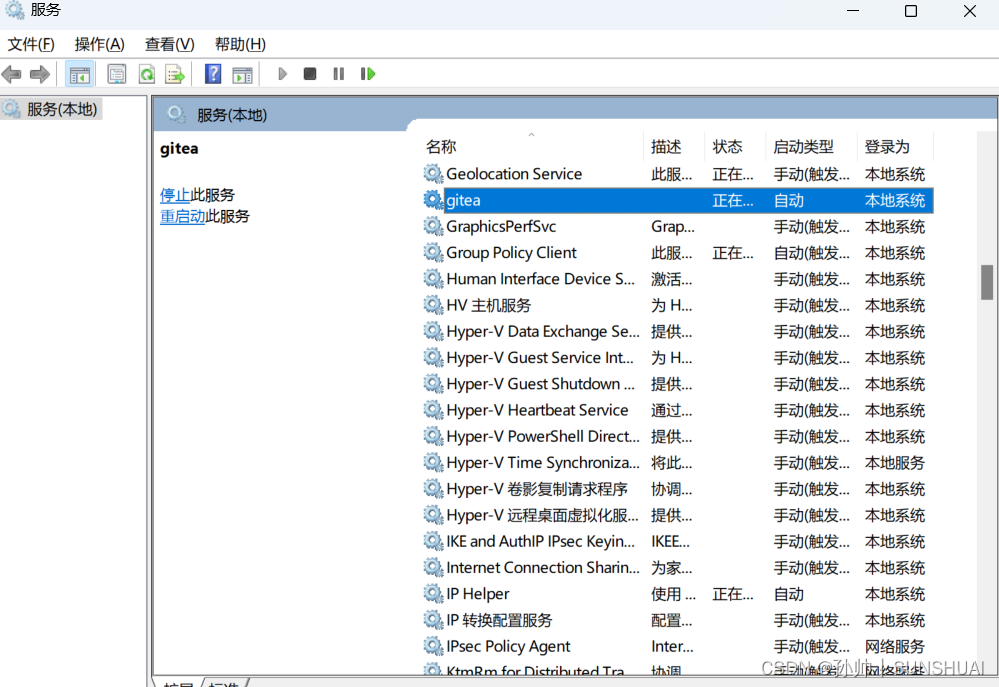The image size is (999, 687).
Task: Select Human Interface Device S... row
Action: tap(678, 278)
